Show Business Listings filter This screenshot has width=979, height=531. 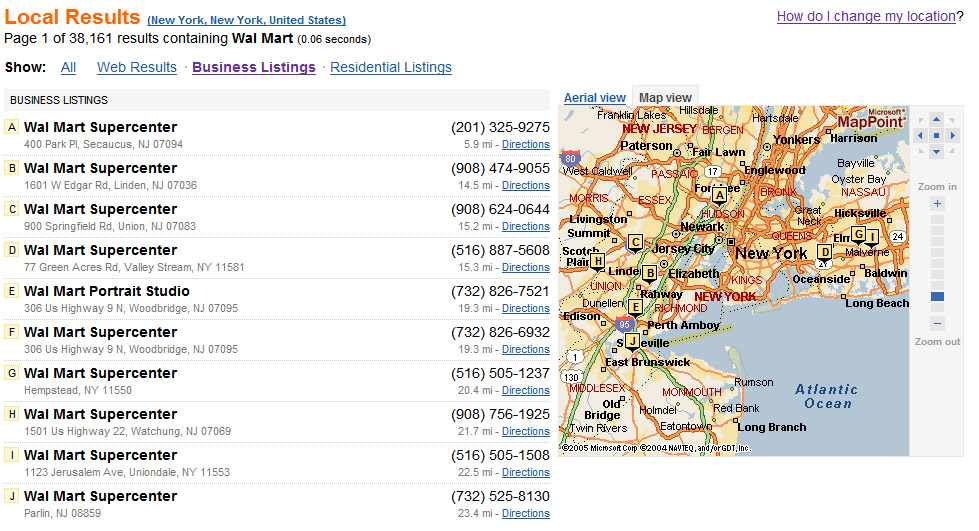253,67
